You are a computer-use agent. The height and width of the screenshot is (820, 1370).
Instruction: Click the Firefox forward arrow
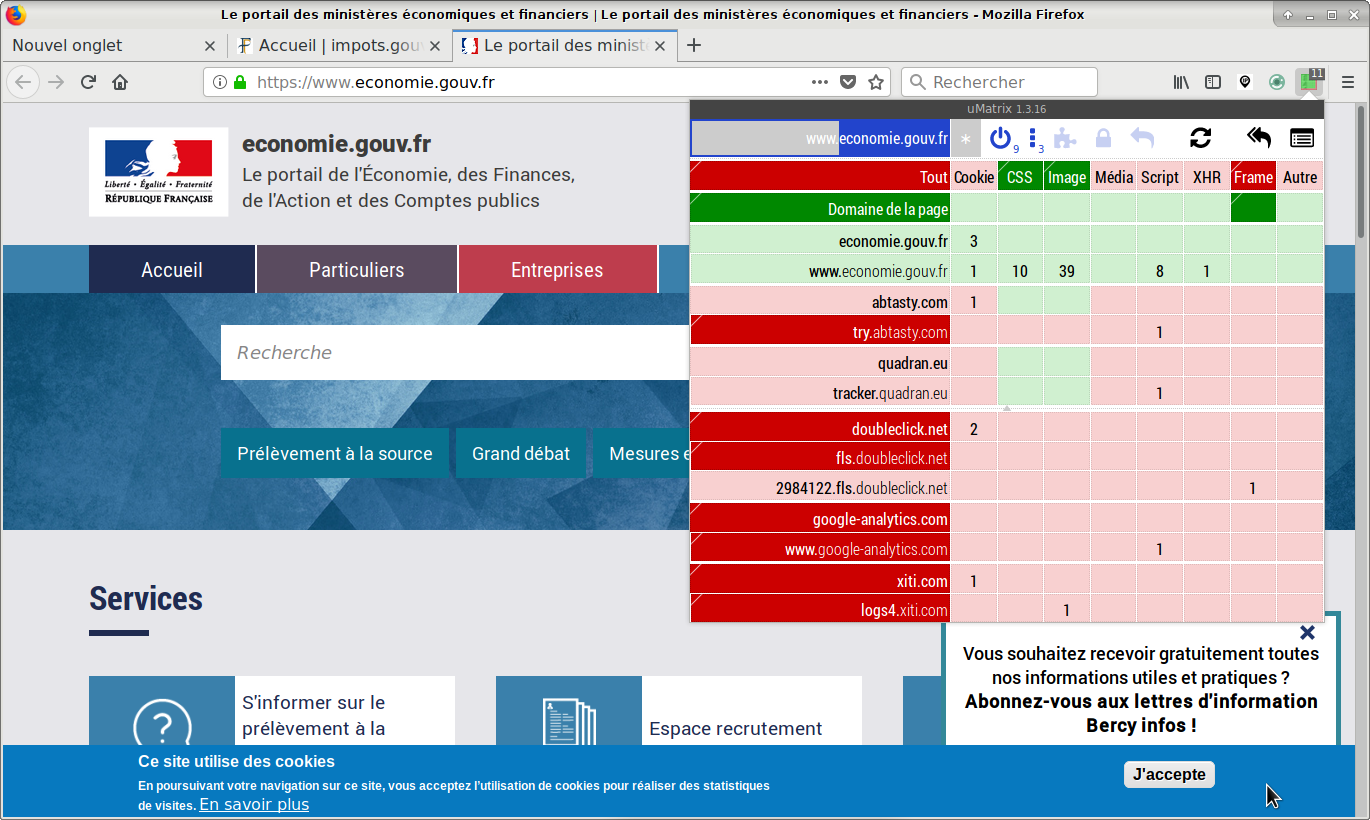pos(56,82)
